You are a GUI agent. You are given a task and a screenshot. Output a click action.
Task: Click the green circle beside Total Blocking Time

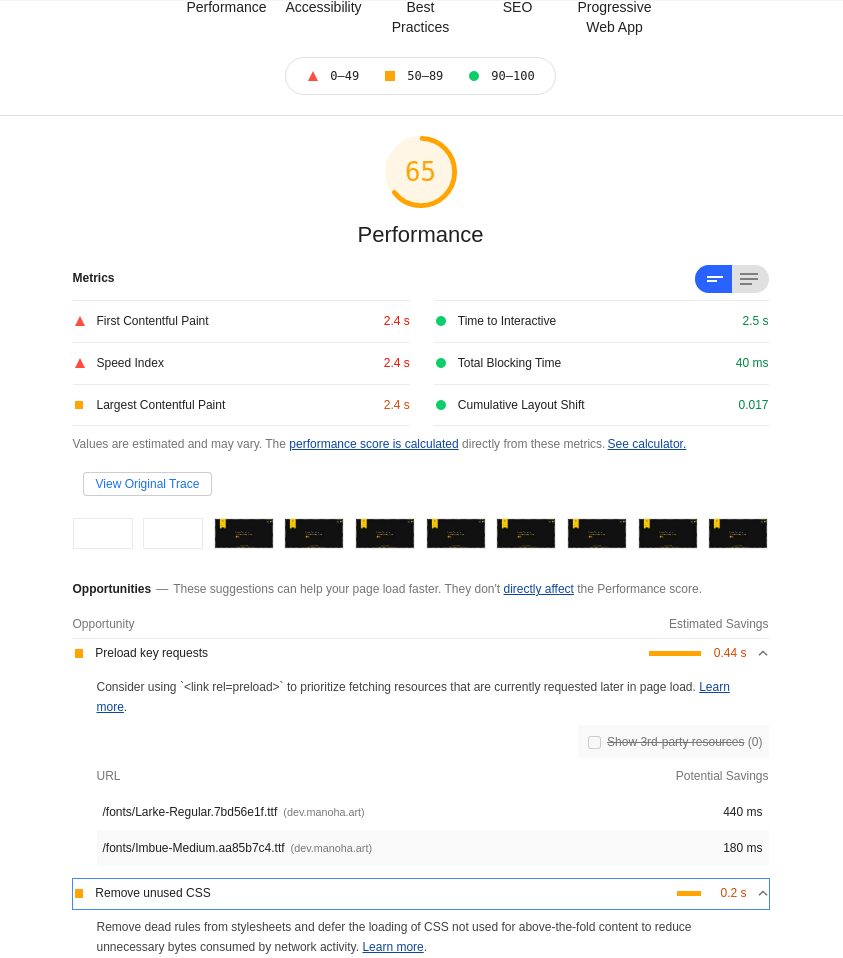tap(440, 363)
